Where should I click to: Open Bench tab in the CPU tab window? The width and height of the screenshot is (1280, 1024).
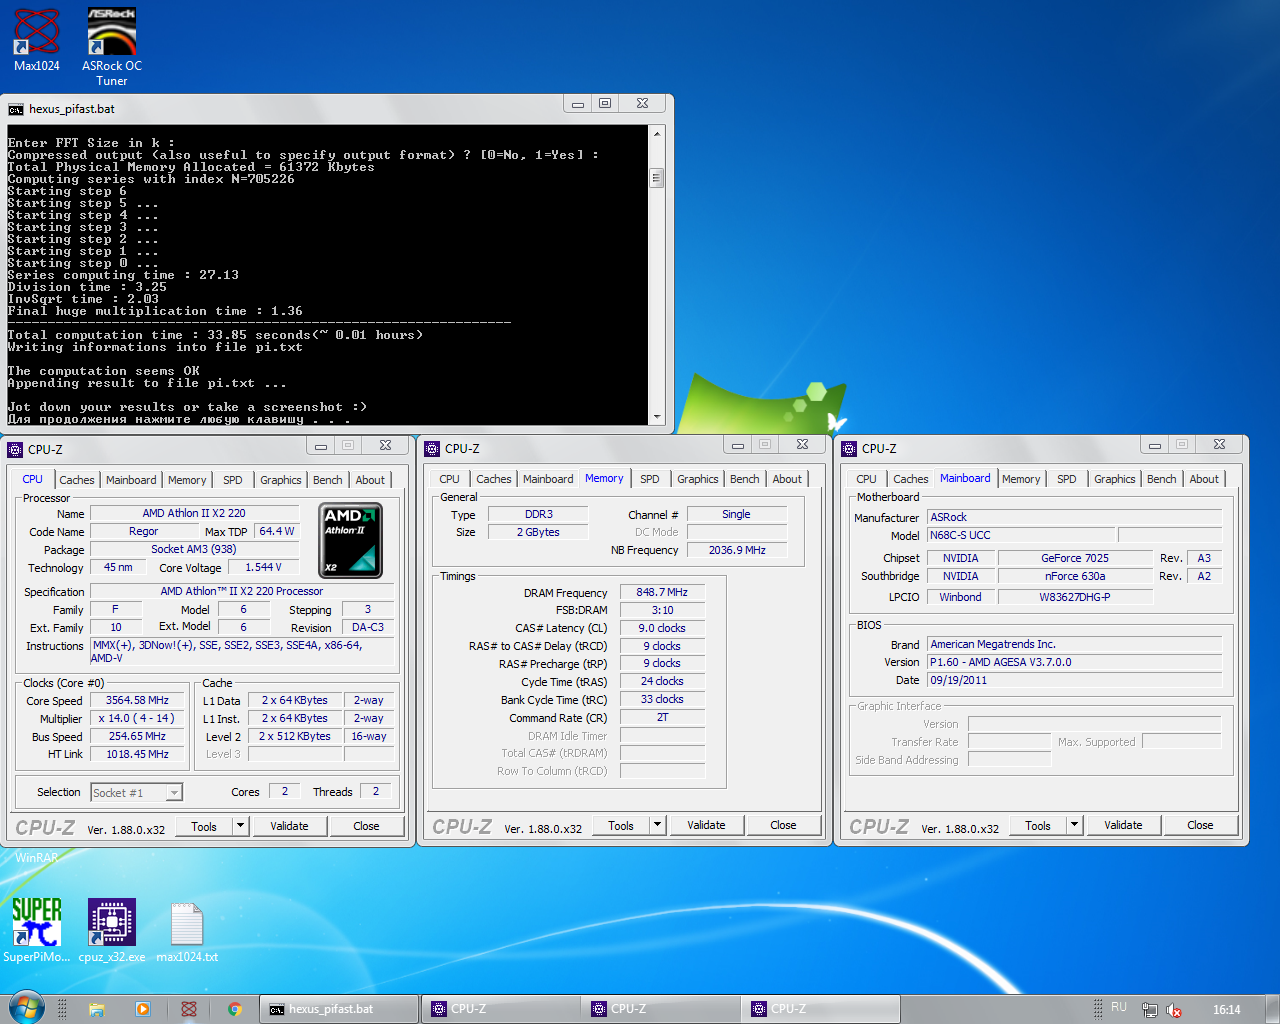[x=327, y=480]
